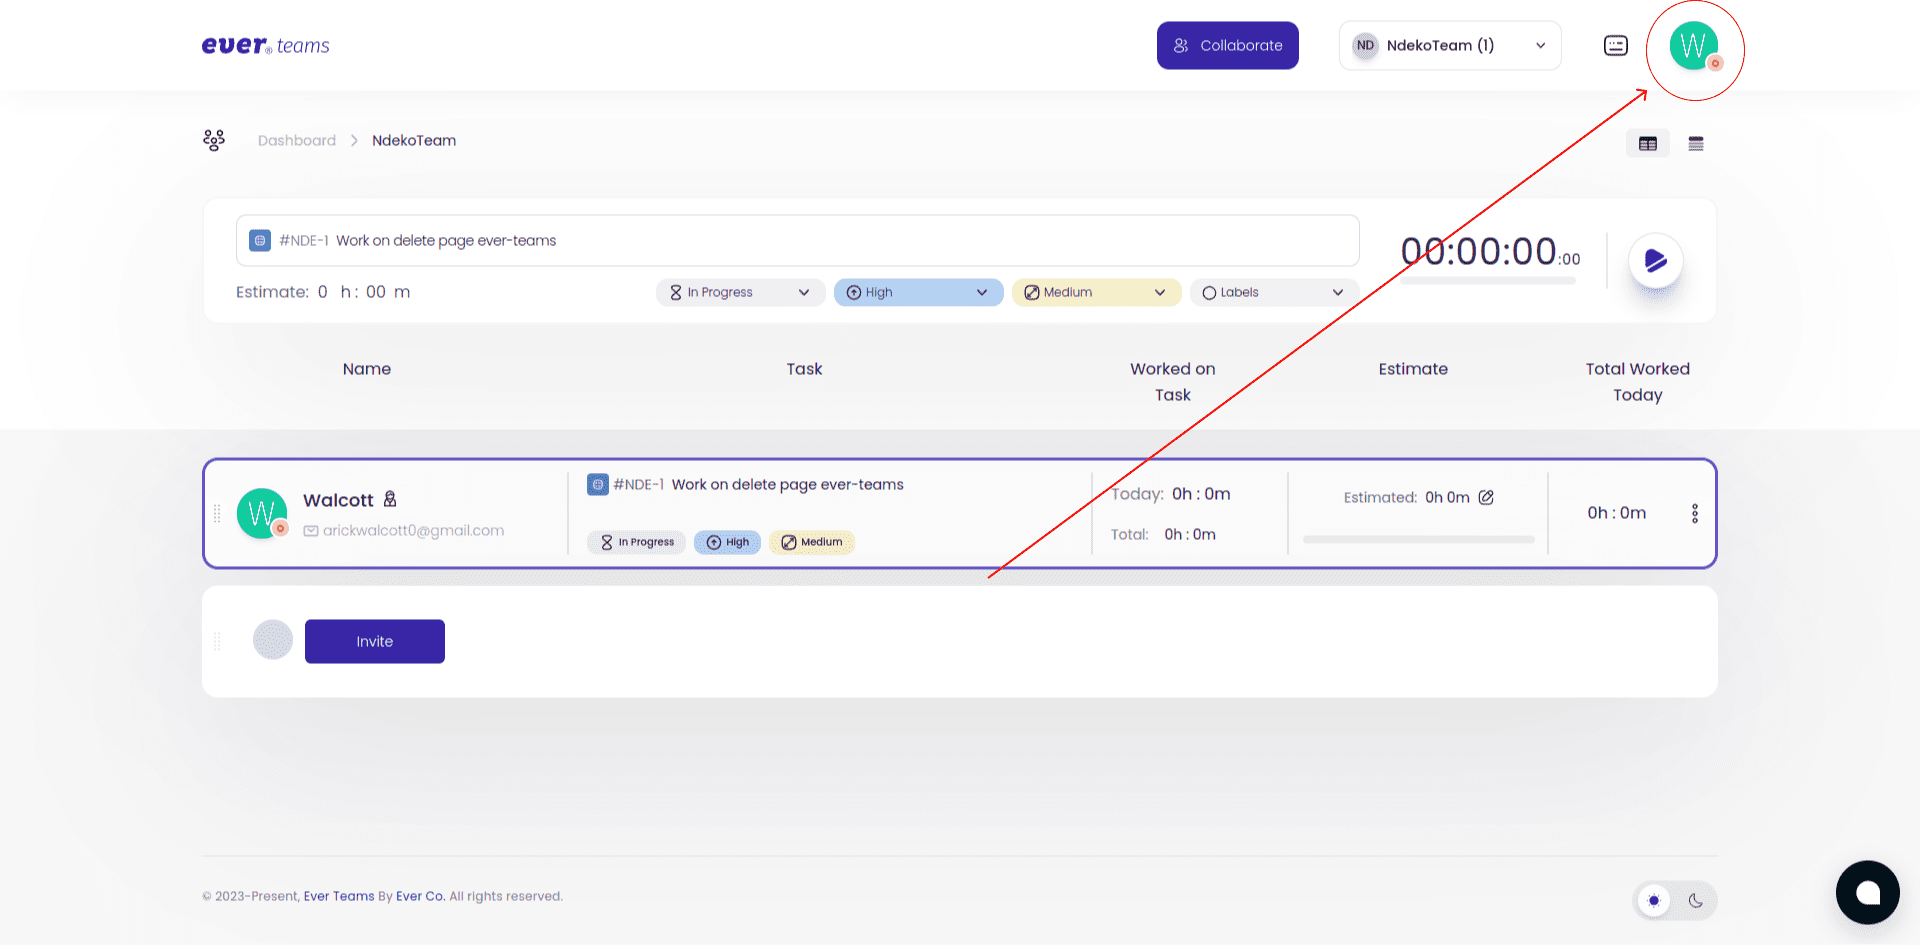1920x945 pixels.
Task: Open the edit estimate pencil icon
Action: 1487,497
